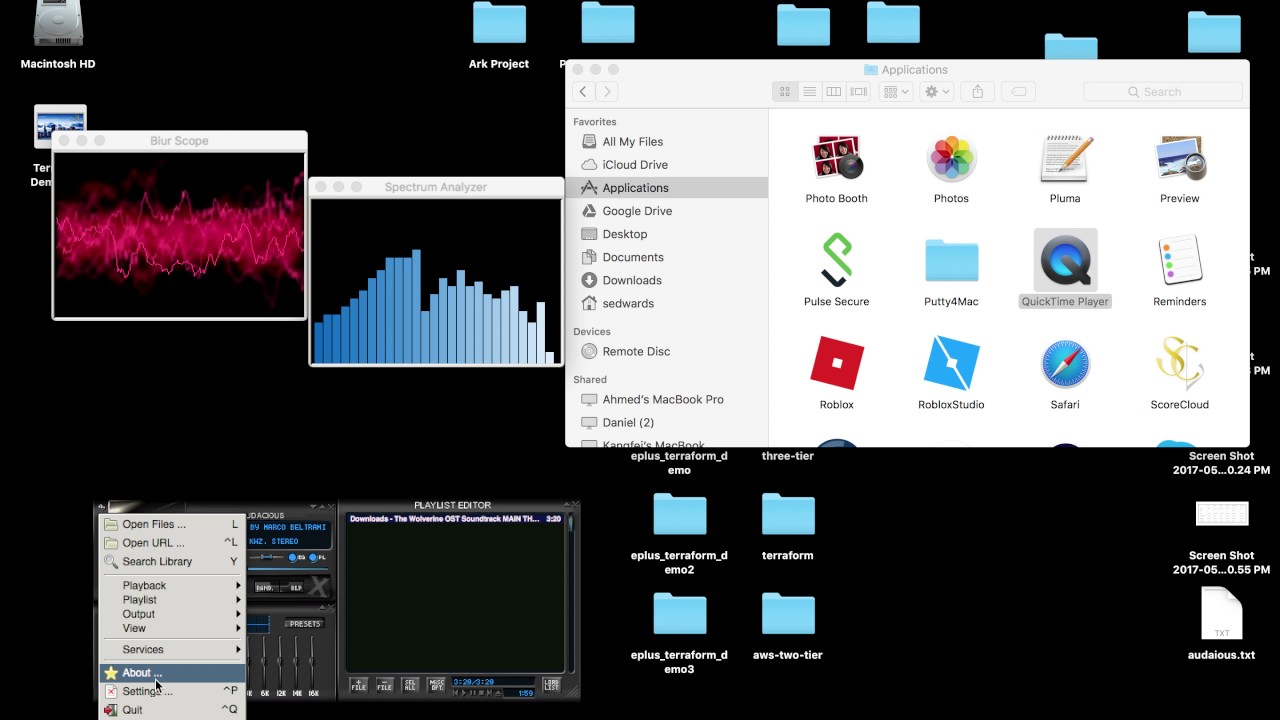The image size is (1280, 720).
Task: Open the Pulse Secure app icon
Action: pos(837,260)
